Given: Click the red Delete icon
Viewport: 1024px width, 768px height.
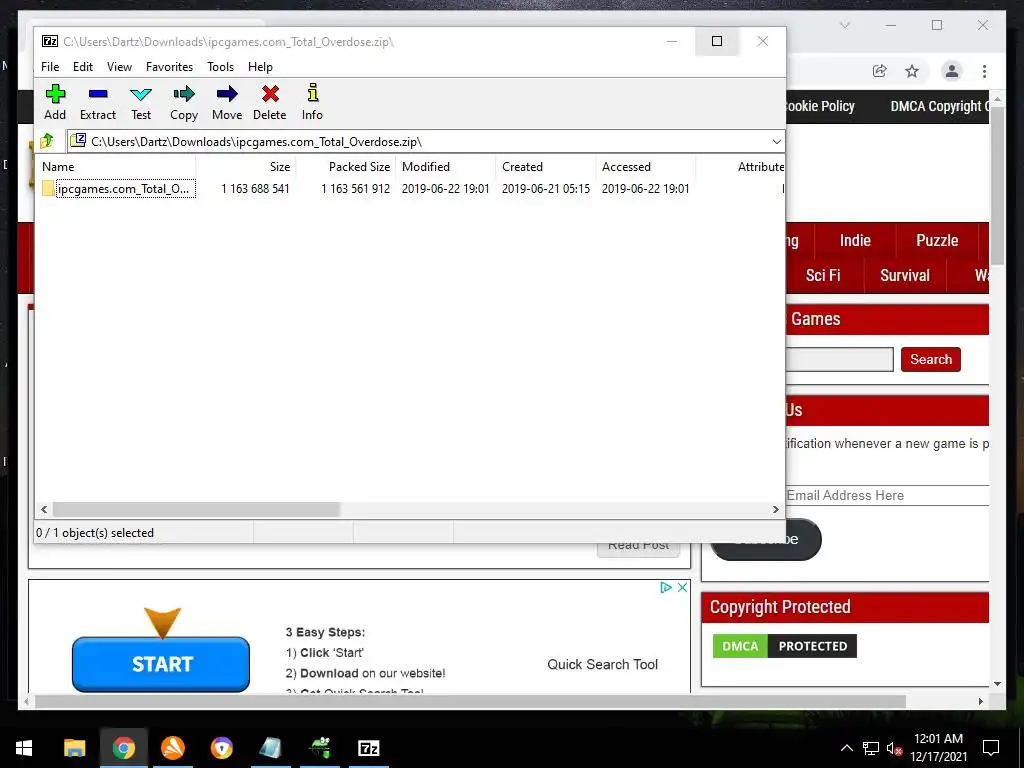Looking at the screenshot, I should coord(270,94).
